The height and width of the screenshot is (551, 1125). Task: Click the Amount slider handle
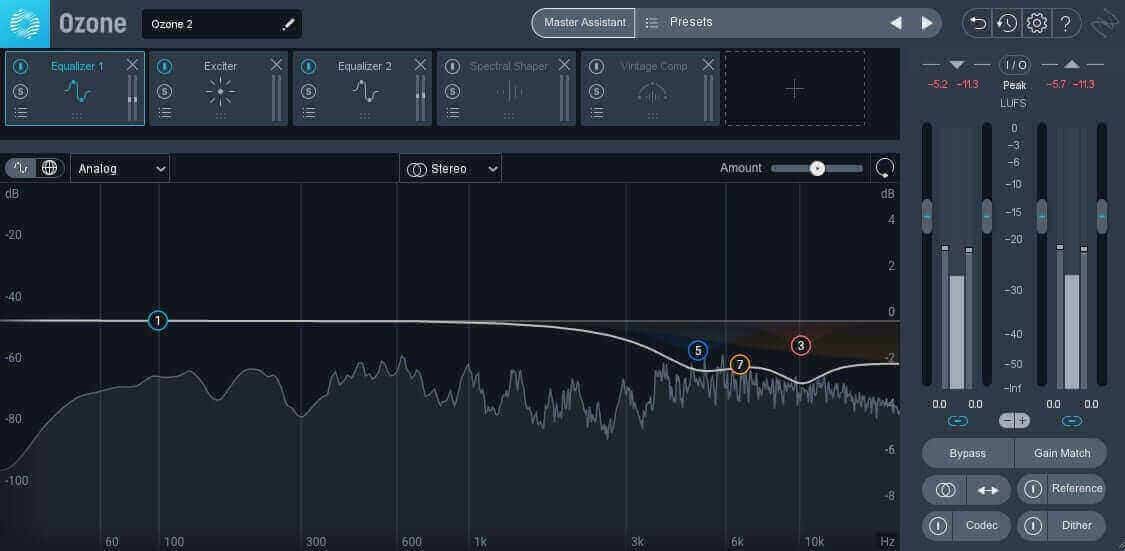point(817,169)
